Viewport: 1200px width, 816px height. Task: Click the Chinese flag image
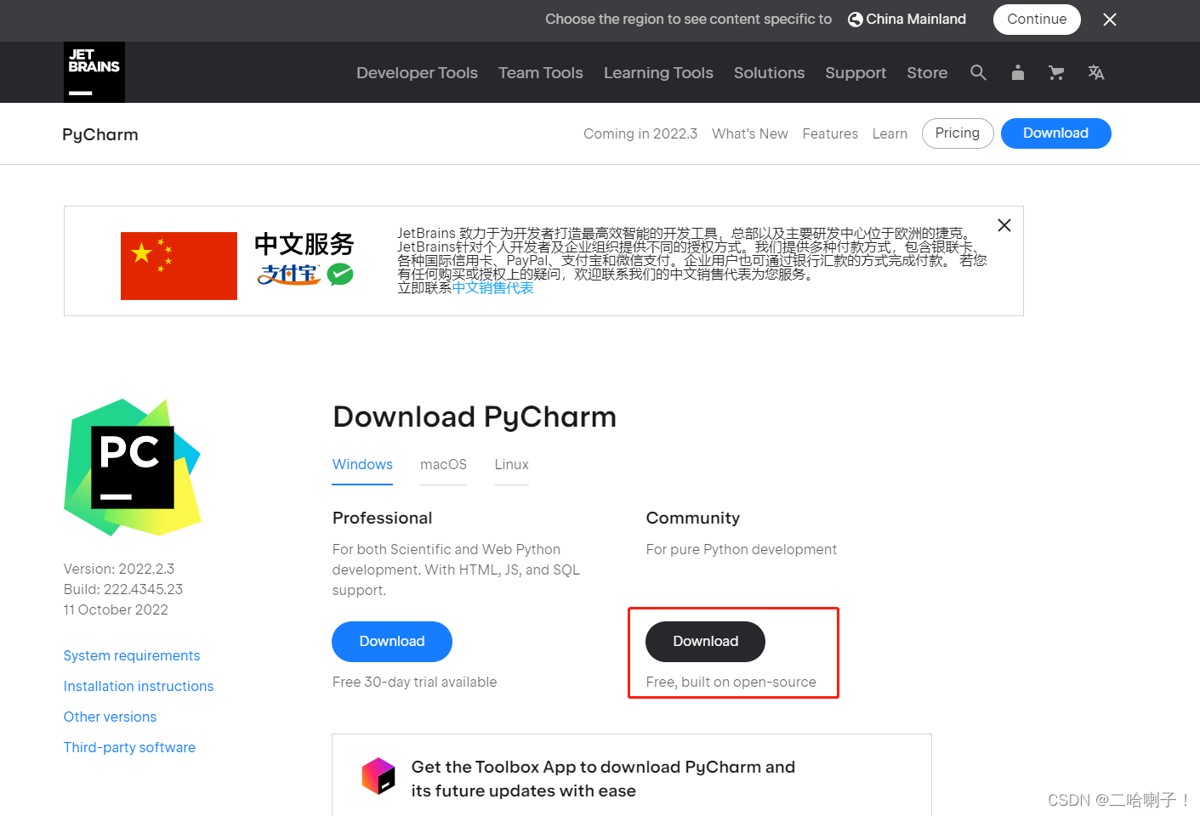(179, 266)
